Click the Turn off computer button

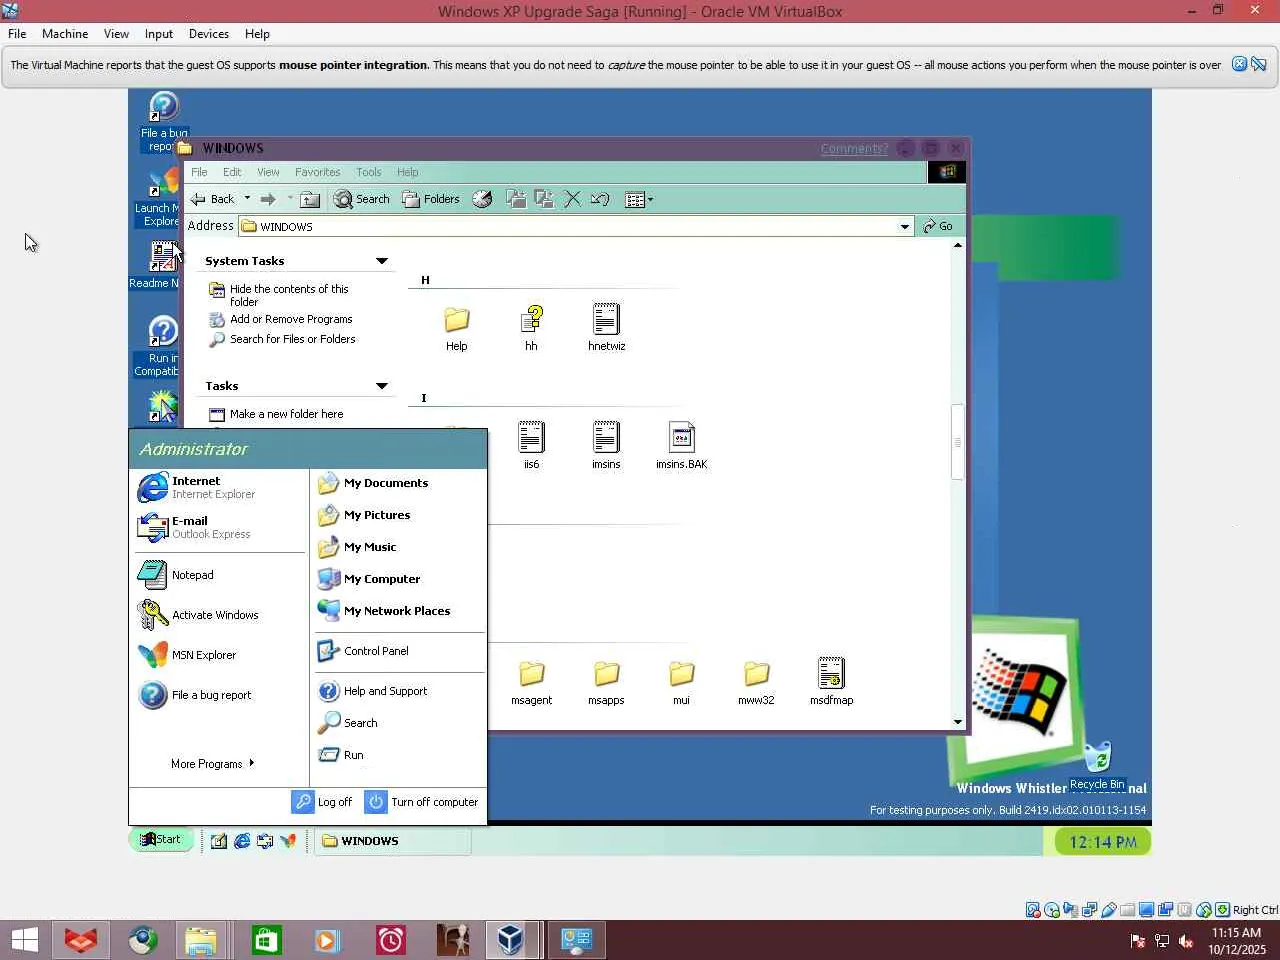[422, 802]
